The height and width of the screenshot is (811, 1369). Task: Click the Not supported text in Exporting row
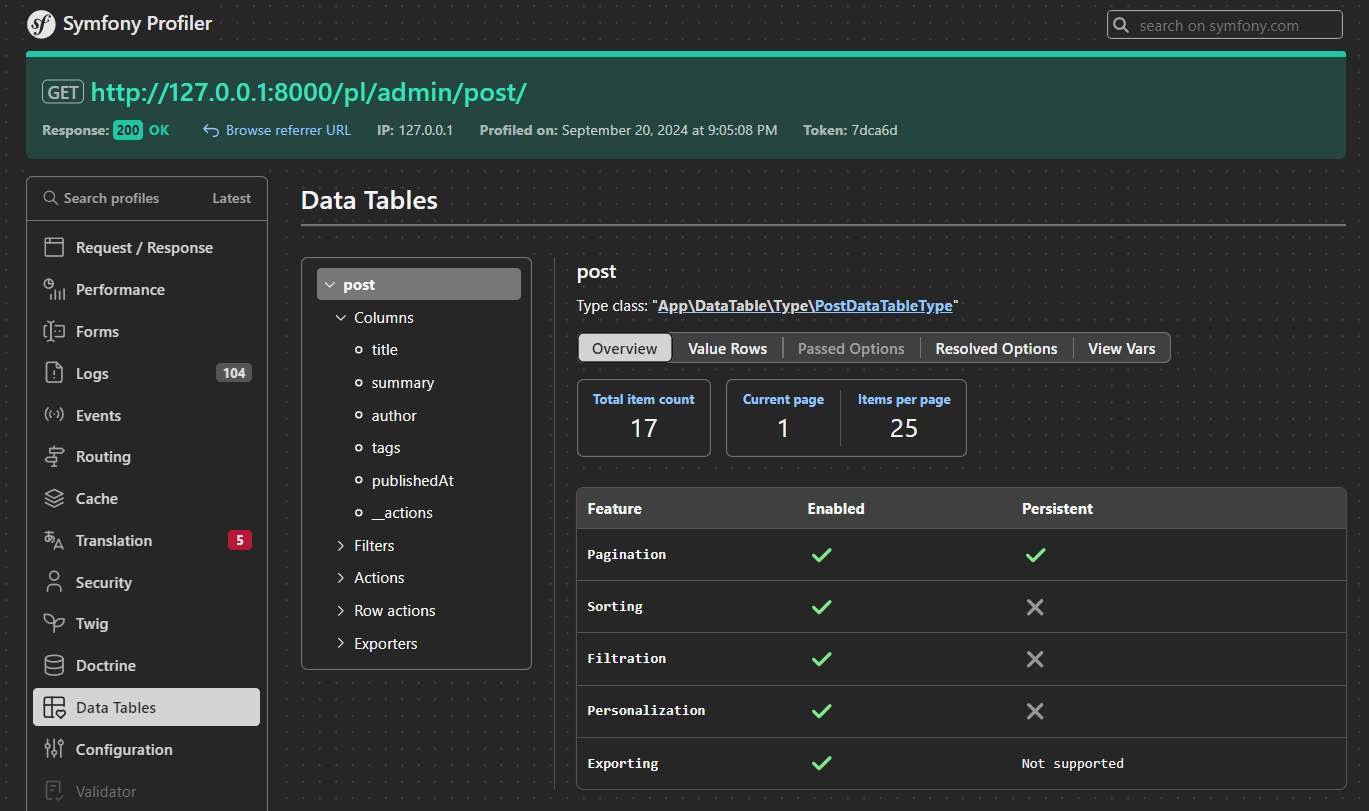point(1073,763)
